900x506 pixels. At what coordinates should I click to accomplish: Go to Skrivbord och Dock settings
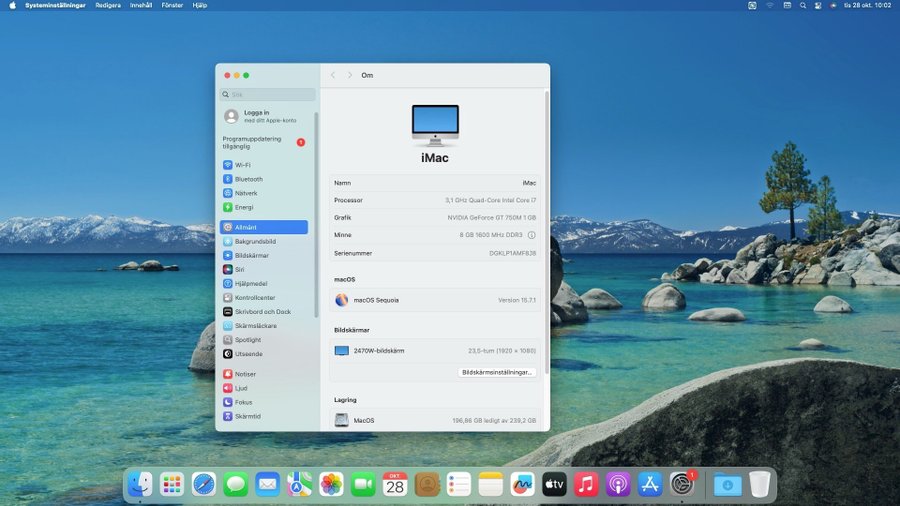coord(262,312)
